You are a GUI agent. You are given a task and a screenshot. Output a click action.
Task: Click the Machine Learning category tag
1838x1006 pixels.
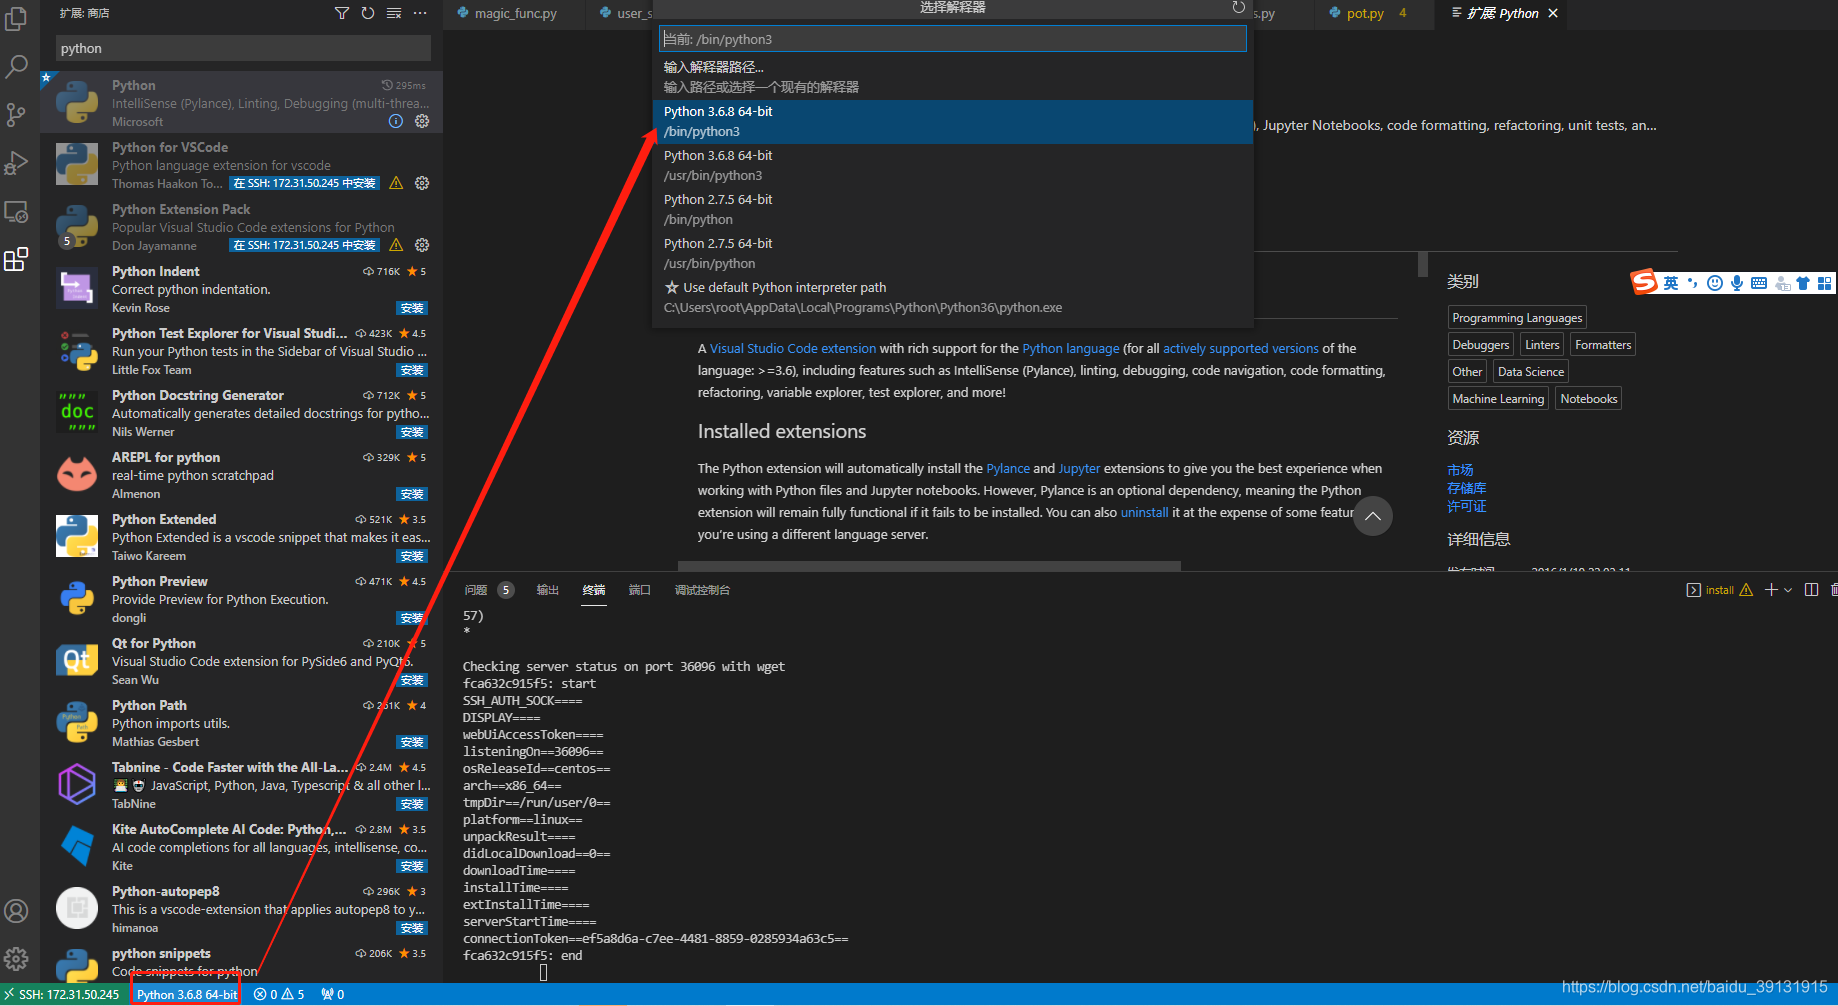click(x=1498, y=398)
